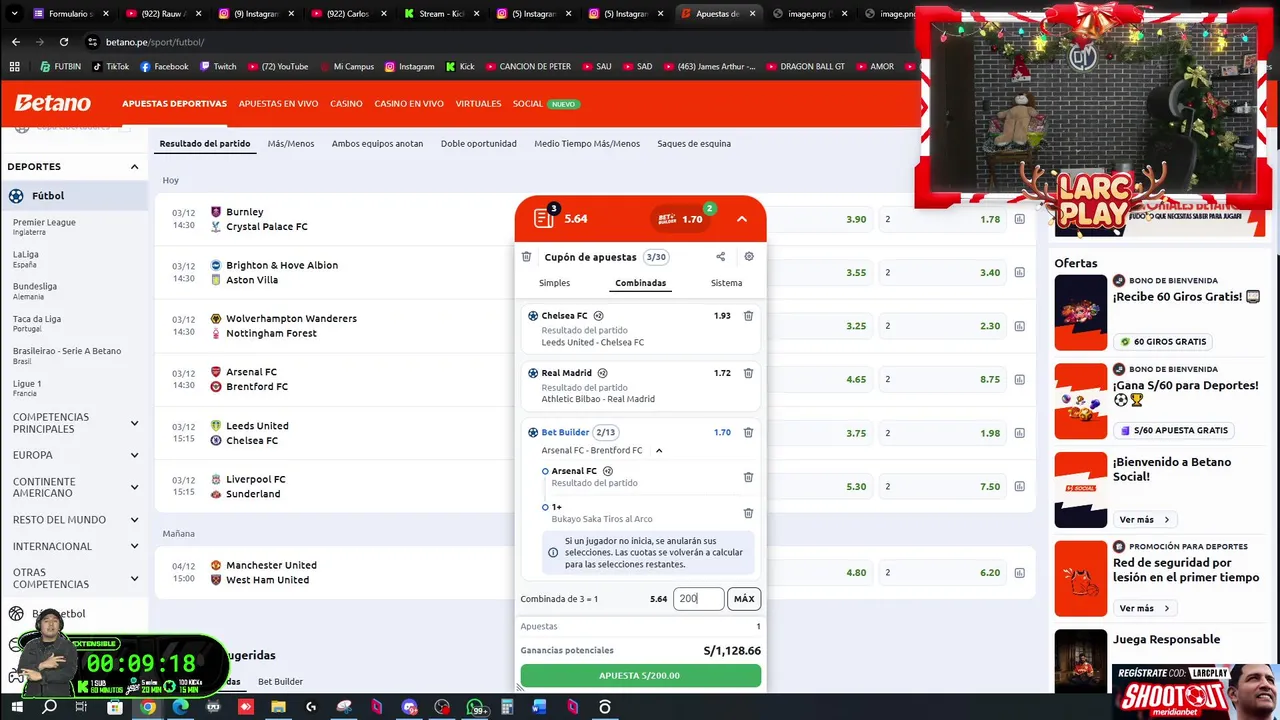1280x720 pixels.
Task: Open the Más/Menos market tab
Action: tap(291, 144)
